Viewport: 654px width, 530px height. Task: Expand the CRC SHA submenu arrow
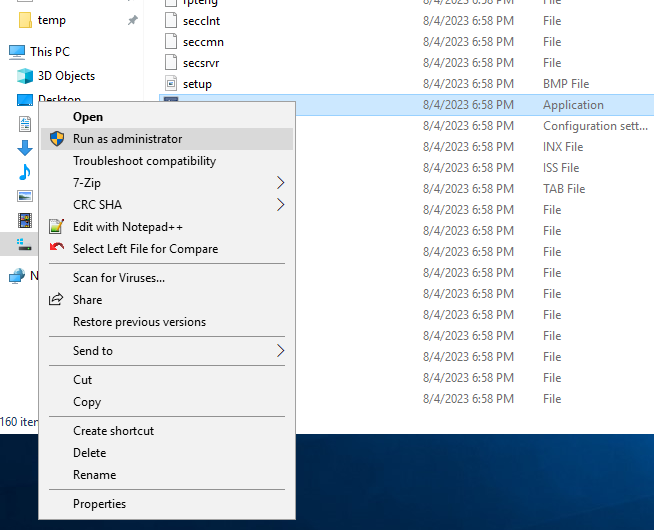click(x=281, y=205)
